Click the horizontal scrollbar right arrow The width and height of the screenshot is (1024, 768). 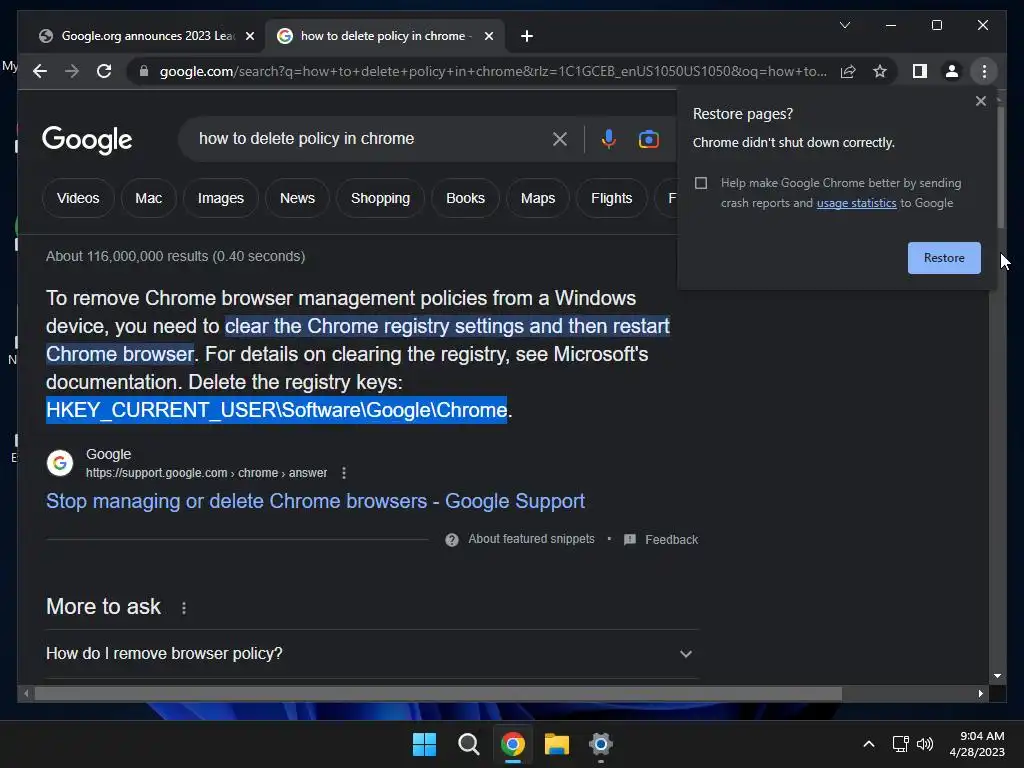coord(980,694)
